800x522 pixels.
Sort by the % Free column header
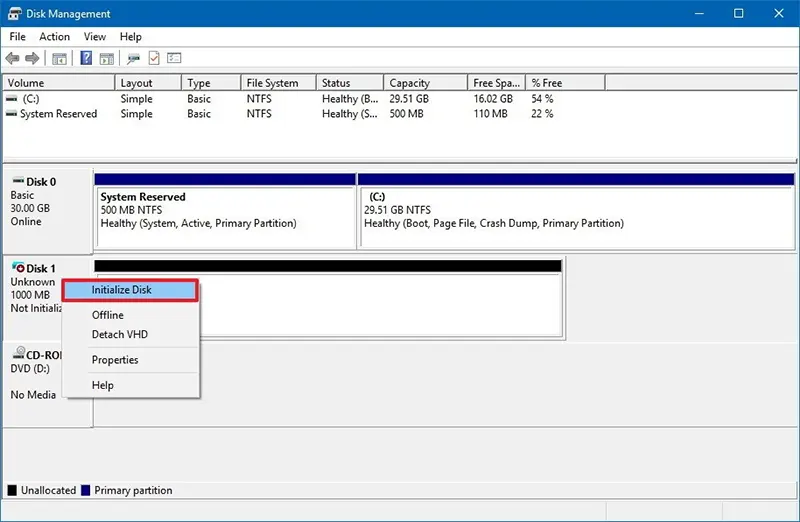[x=565, y=83]
